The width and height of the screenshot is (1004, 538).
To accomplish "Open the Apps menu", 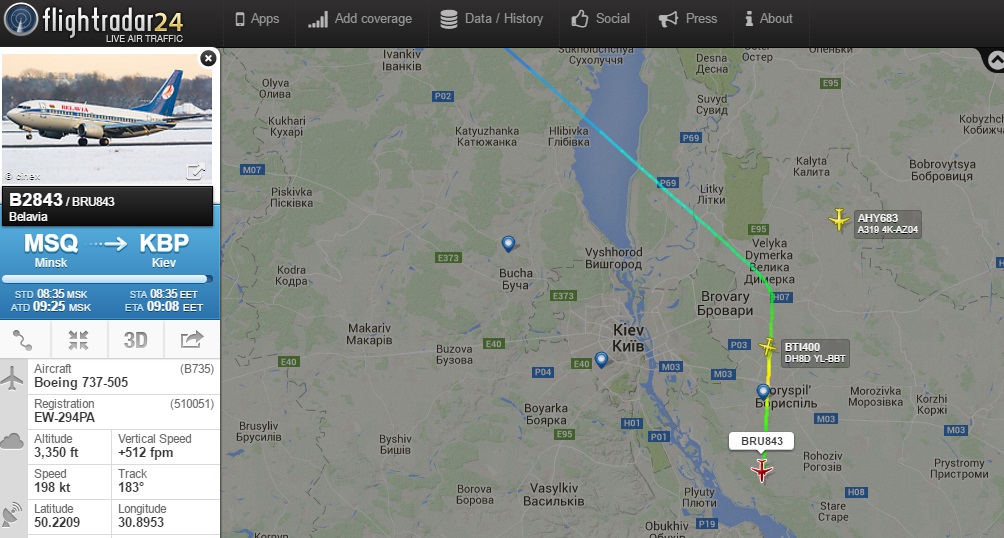I will (257, 19).
